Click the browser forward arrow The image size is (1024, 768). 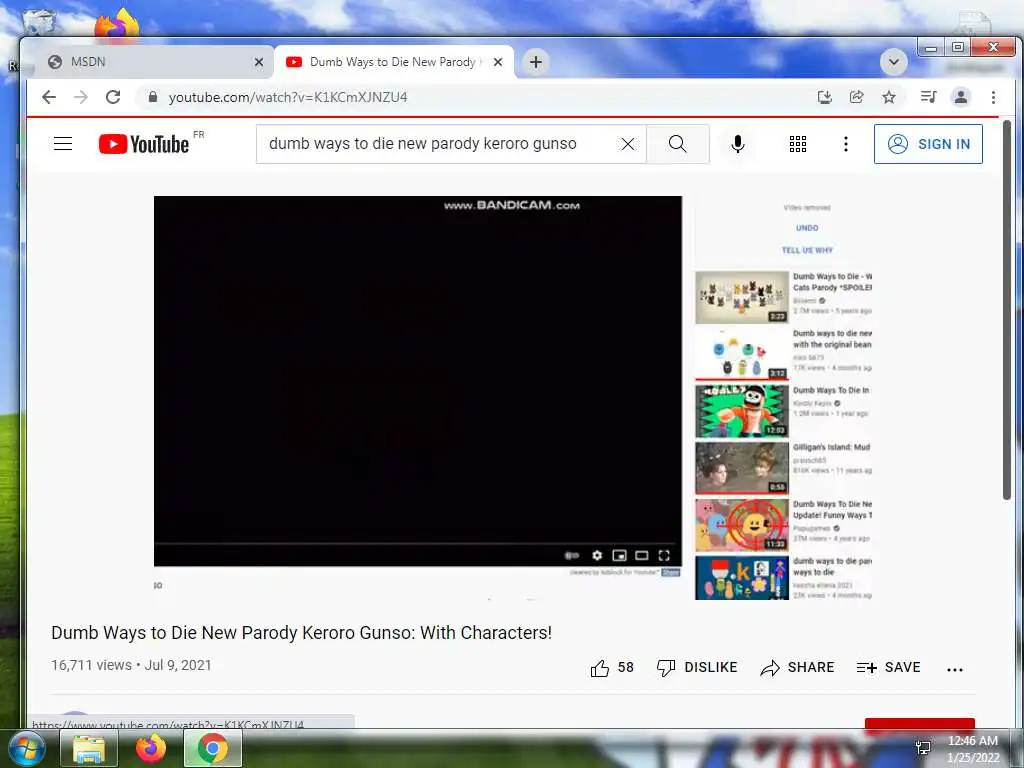pyautogui.click(x=81, y=97)
